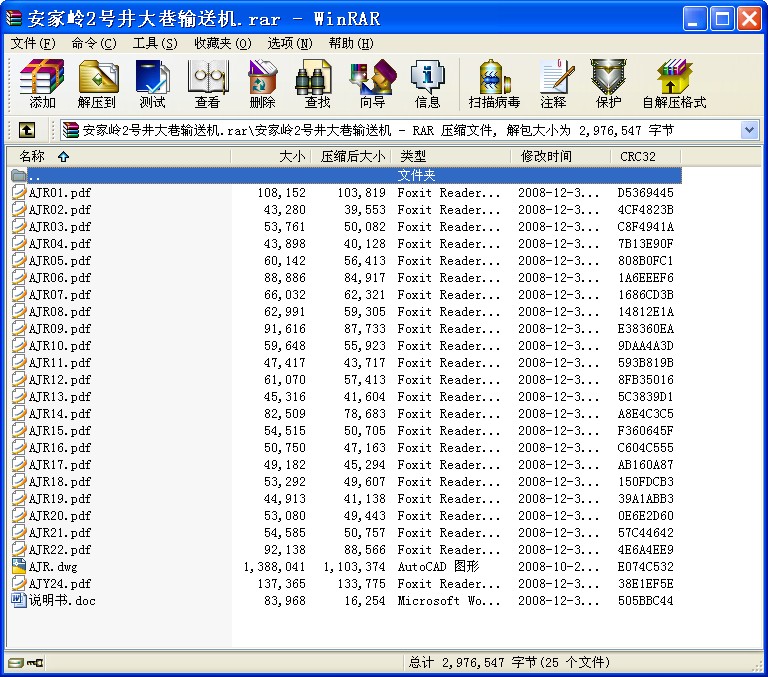Viewport: 768px width, 677px height.
Task: Select file name AJR07.pdf
Action: click(x=60, y=294)
